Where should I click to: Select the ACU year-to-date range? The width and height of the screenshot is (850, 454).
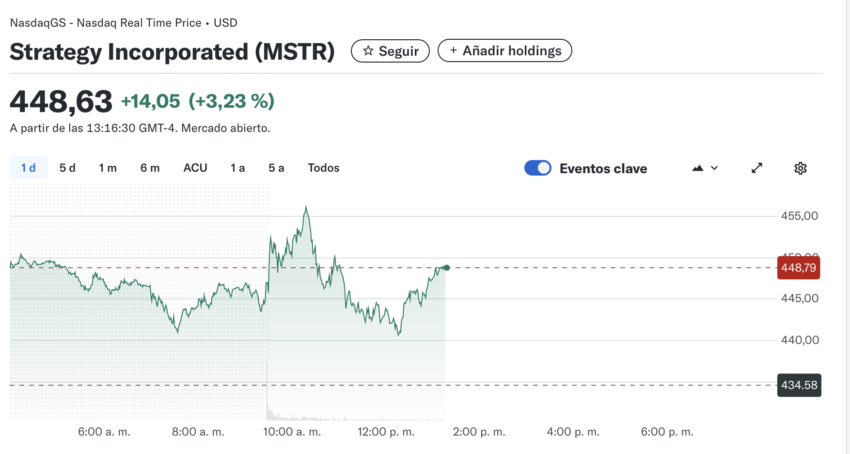click(x=195, y=168)
